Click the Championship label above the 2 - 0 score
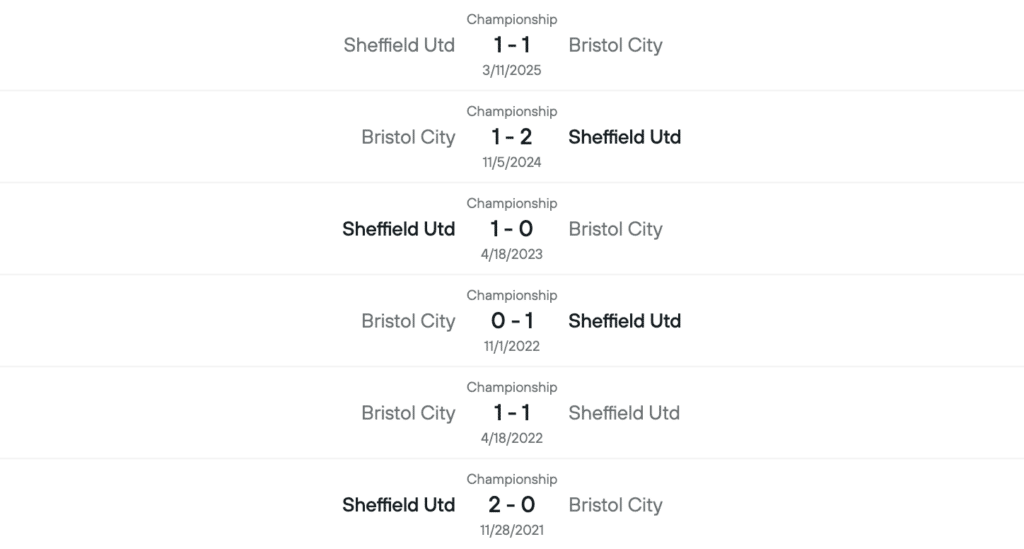The height and width of the screenshot is (549, 1024). (x=512, y=479)
